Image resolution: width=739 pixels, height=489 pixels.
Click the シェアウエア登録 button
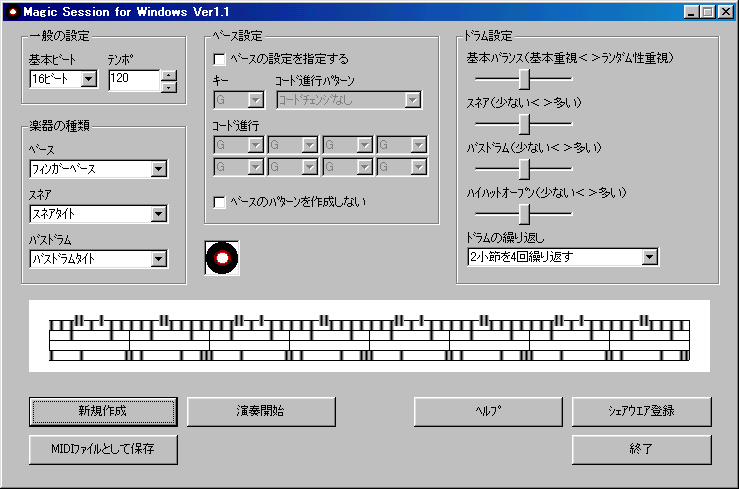pos(641,411)
